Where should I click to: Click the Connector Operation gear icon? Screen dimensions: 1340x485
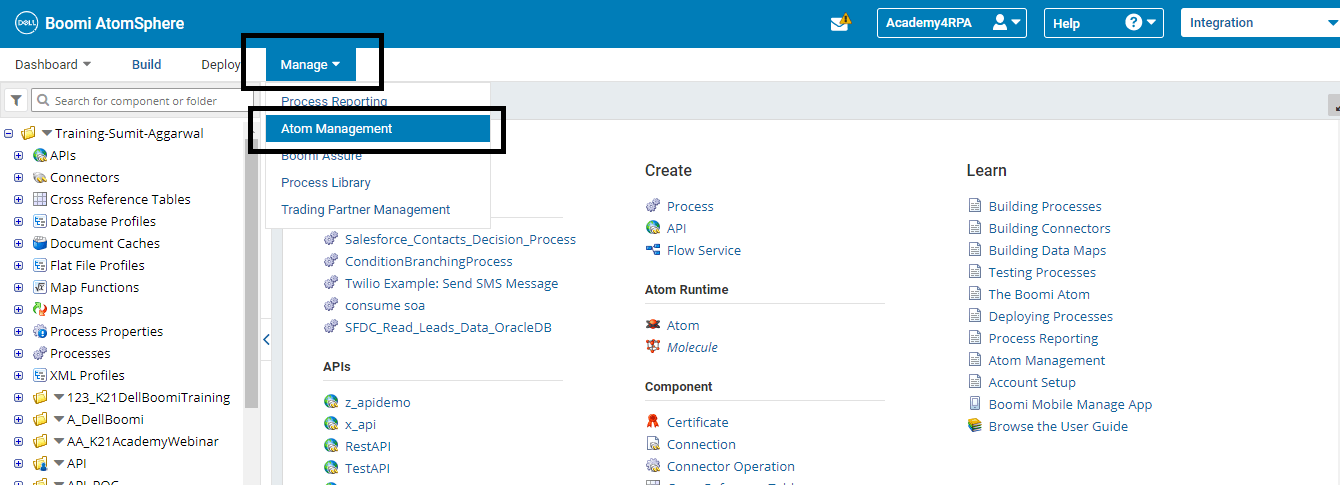pos(653,466)
